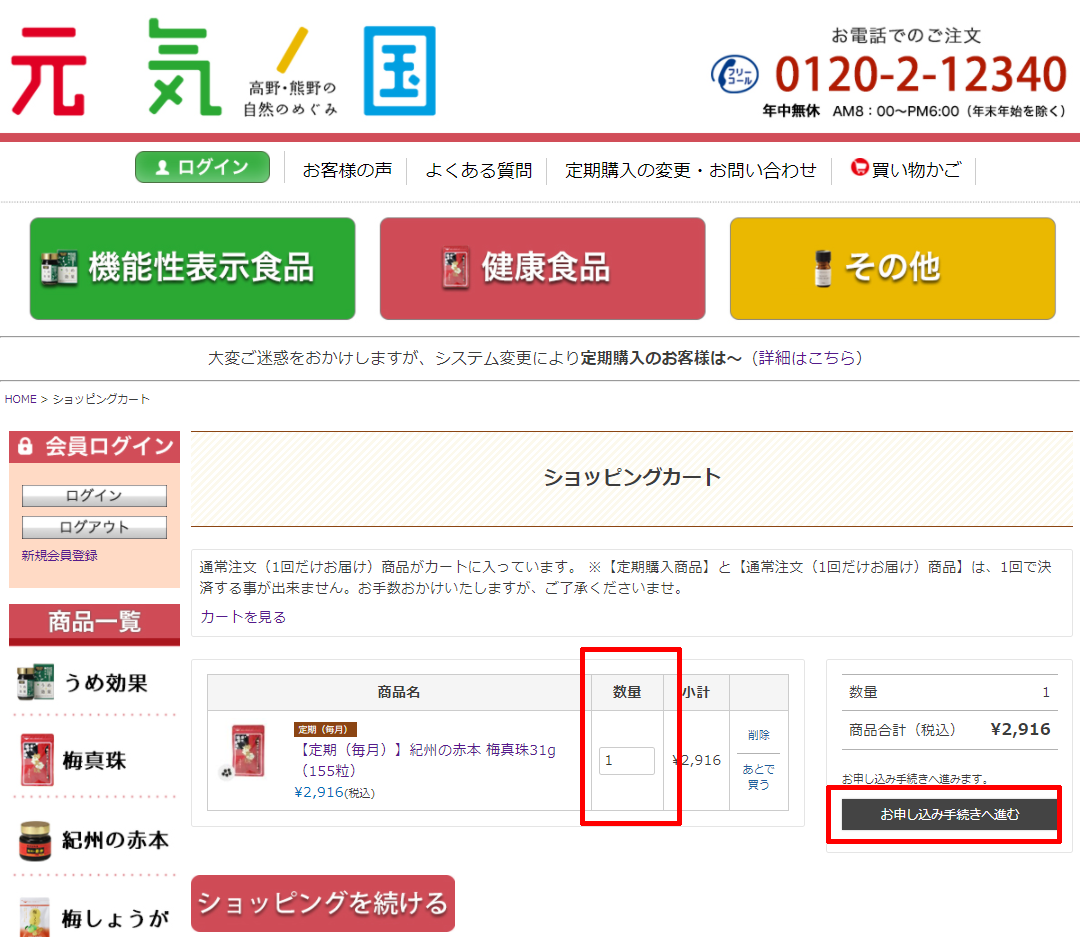Open the 機能性表示食品 category banner
The width and height of the screenshot is (1080, 937).
pyautogui.click(x=192, y=269)
